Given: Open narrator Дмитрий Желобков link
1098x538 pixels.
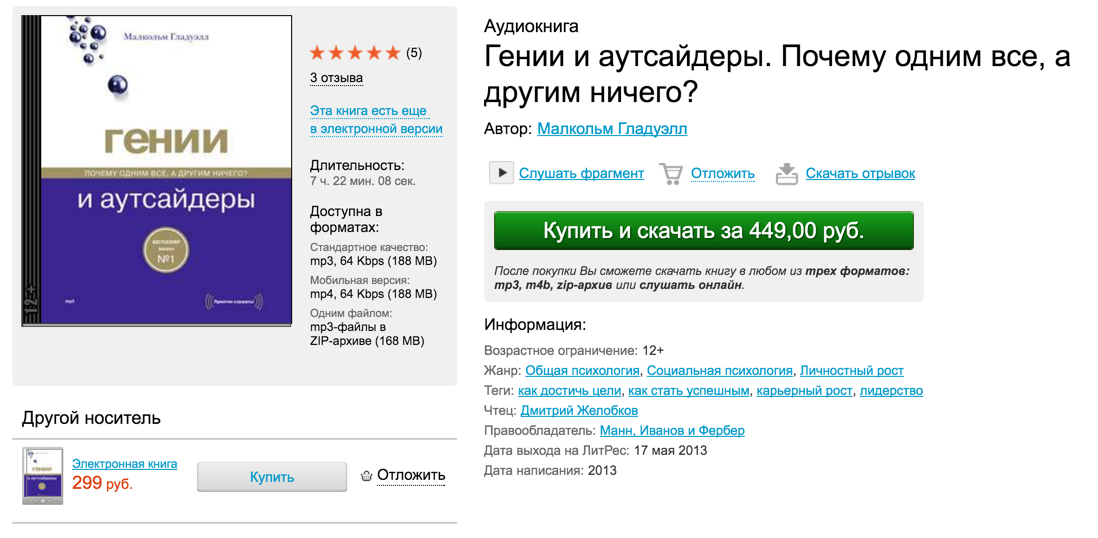Looking at the screenshot, I should [579, 411].
